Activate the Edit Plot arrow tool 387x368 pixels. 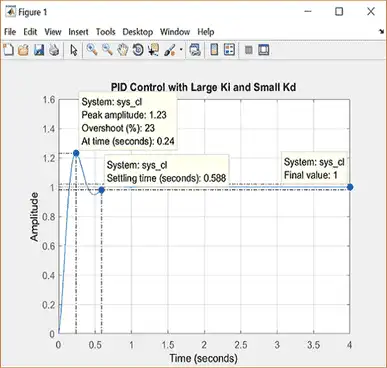pyautogui.click(x=74, y=50)
